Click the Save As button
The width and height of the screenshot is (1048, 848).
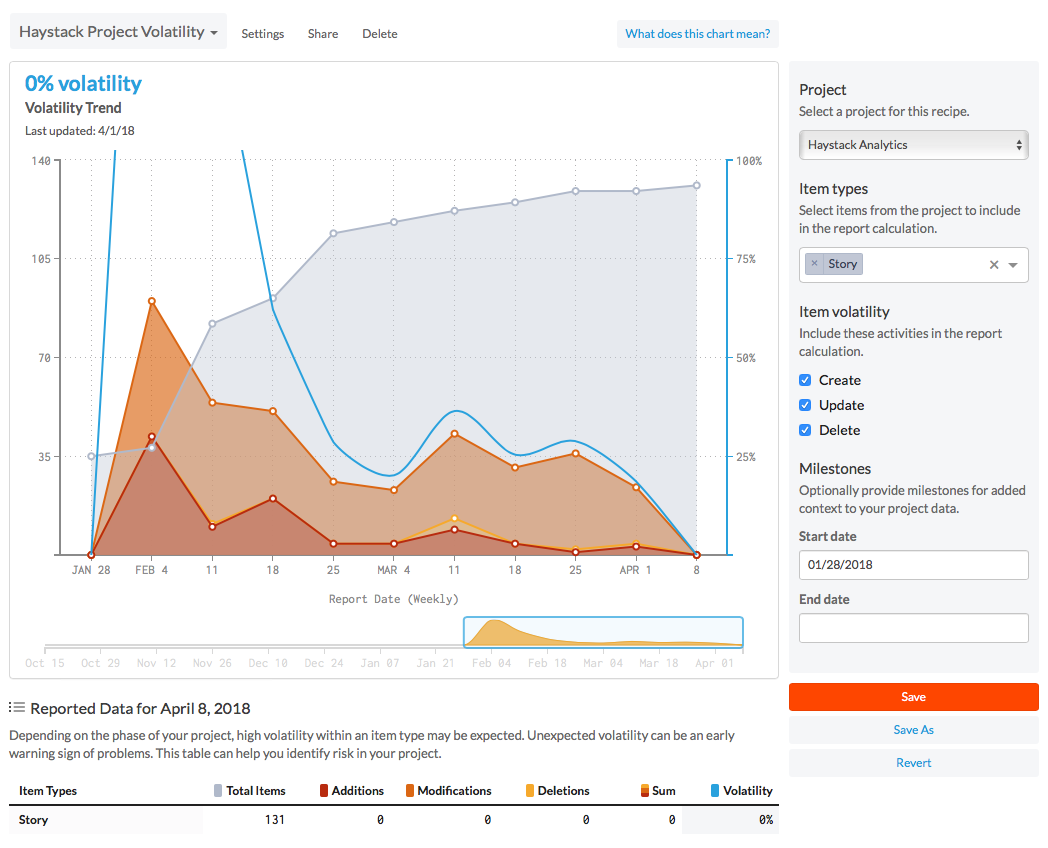(914, 730)
